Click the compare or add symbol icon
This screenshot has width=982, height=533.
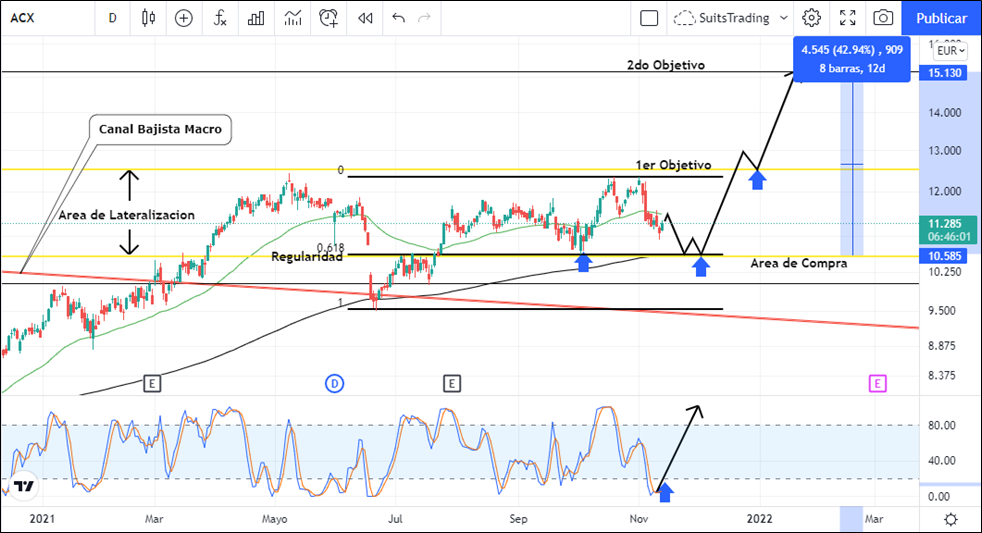pos(184,18)
